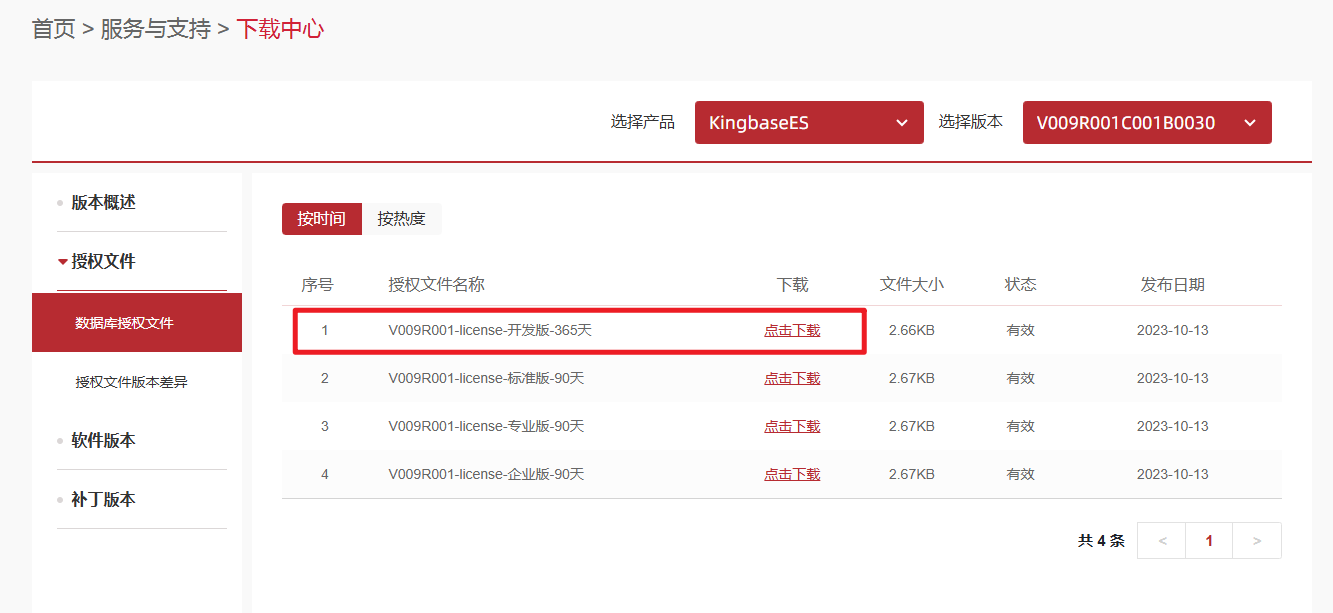Click the 有效 status in row 4
Screen dimensions: 1333x613
[x=1020, y=474]
